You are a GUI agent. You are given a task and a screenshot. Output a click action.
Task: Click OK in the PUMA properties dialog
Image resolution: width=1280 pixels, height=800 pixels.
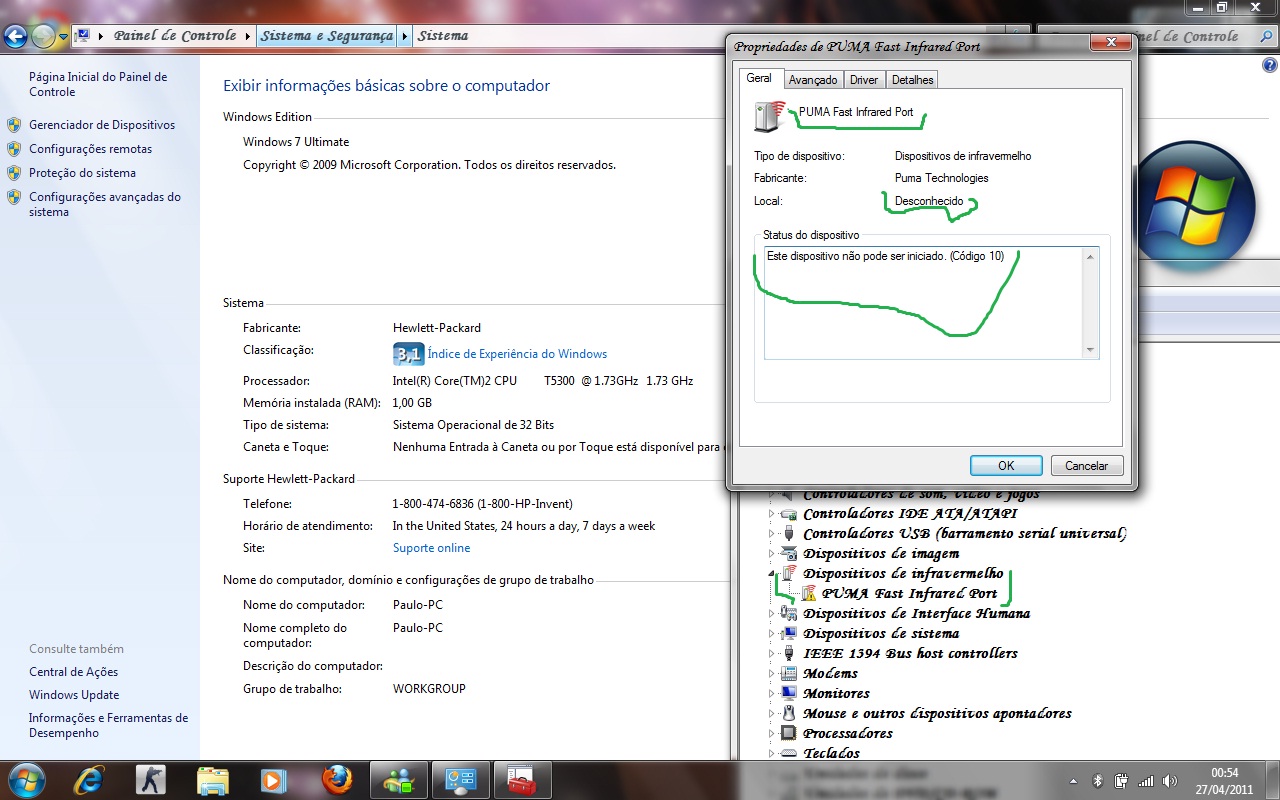click(1006, 466)
